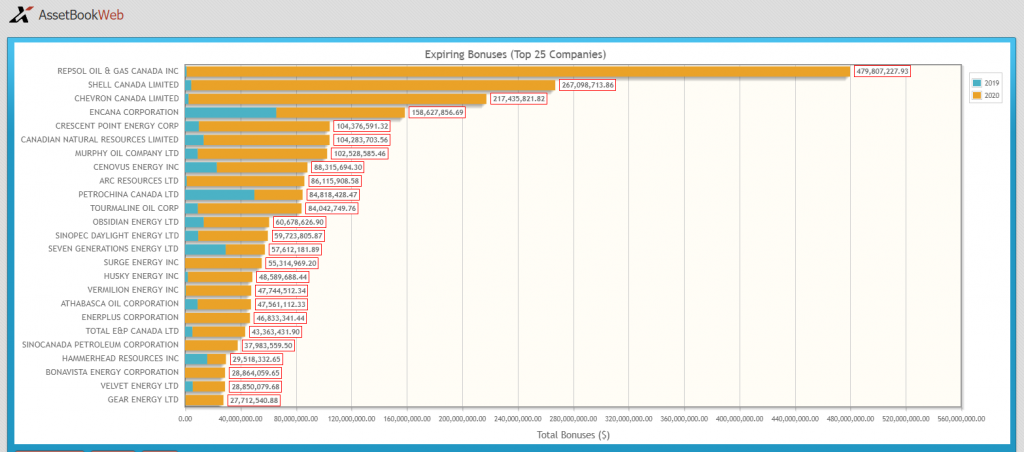Image resolution: width=1024 pixels, height=452 pixels.
Task: Click the 240,000,000.00 axis tick label
Action: click(517, 418)
